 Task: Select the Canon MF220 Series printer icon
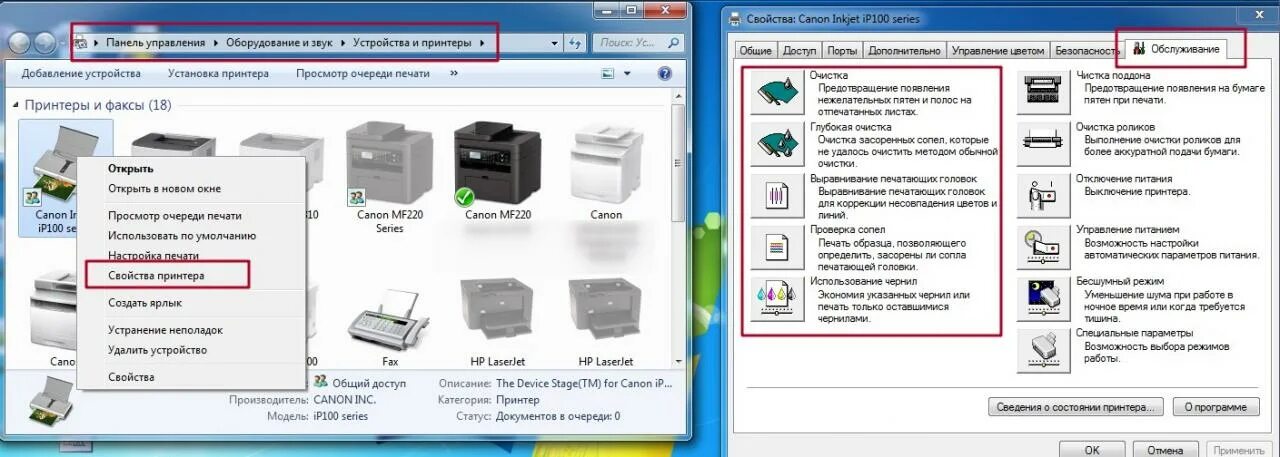point(388,166)
